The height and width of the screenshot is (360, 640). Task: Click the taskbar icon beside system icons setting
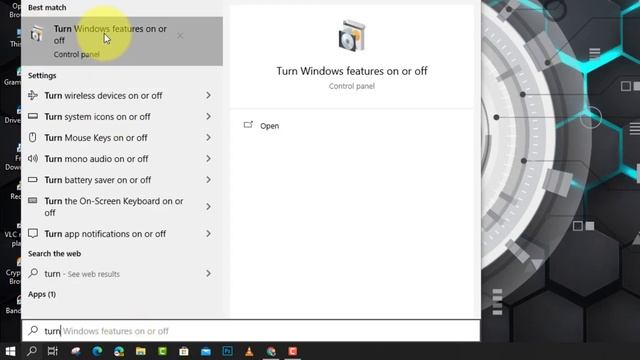33,116
